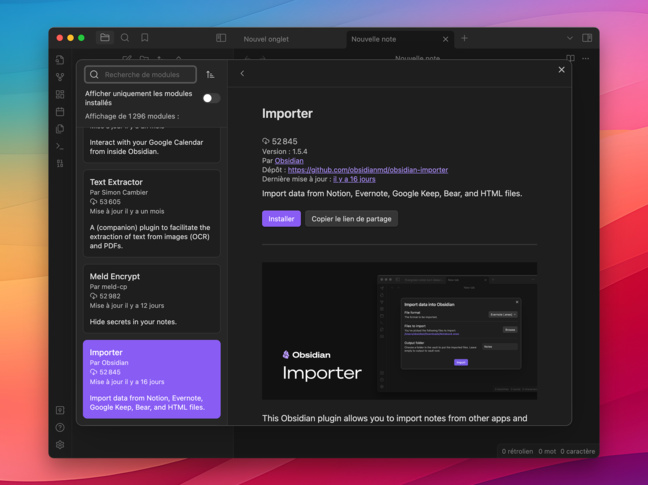Open the github obsidian-importer repository link
This screenshot has width=648, height=485.
tap(368, 170)
